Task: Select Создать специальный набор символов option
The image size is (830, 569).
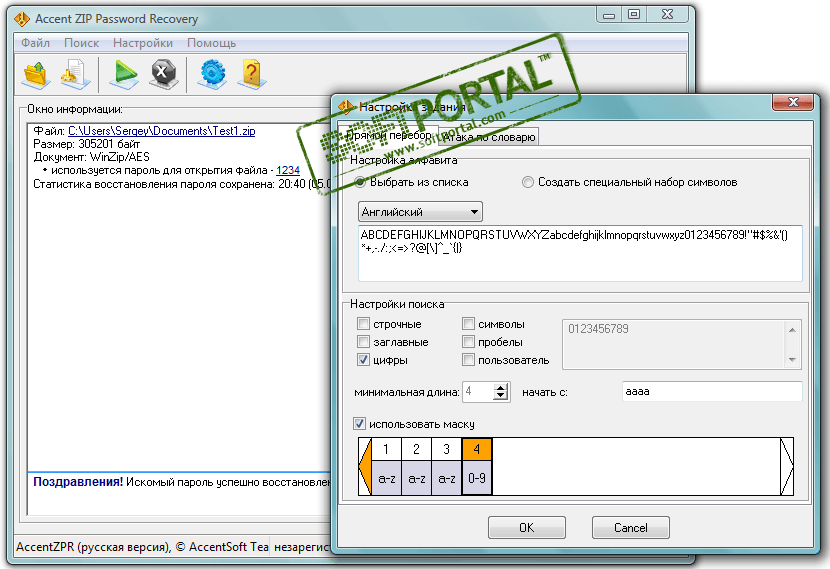Action: [x=527, y=183]
